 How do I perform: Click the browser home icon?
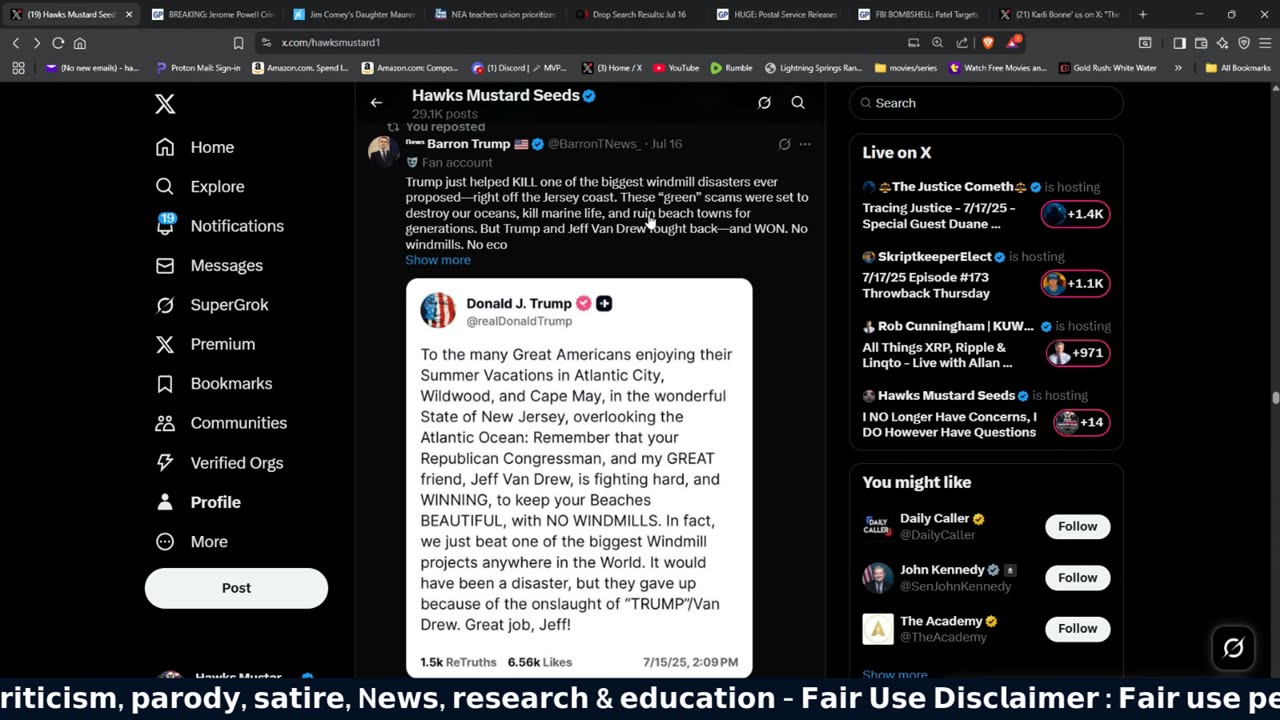(80, 43)
